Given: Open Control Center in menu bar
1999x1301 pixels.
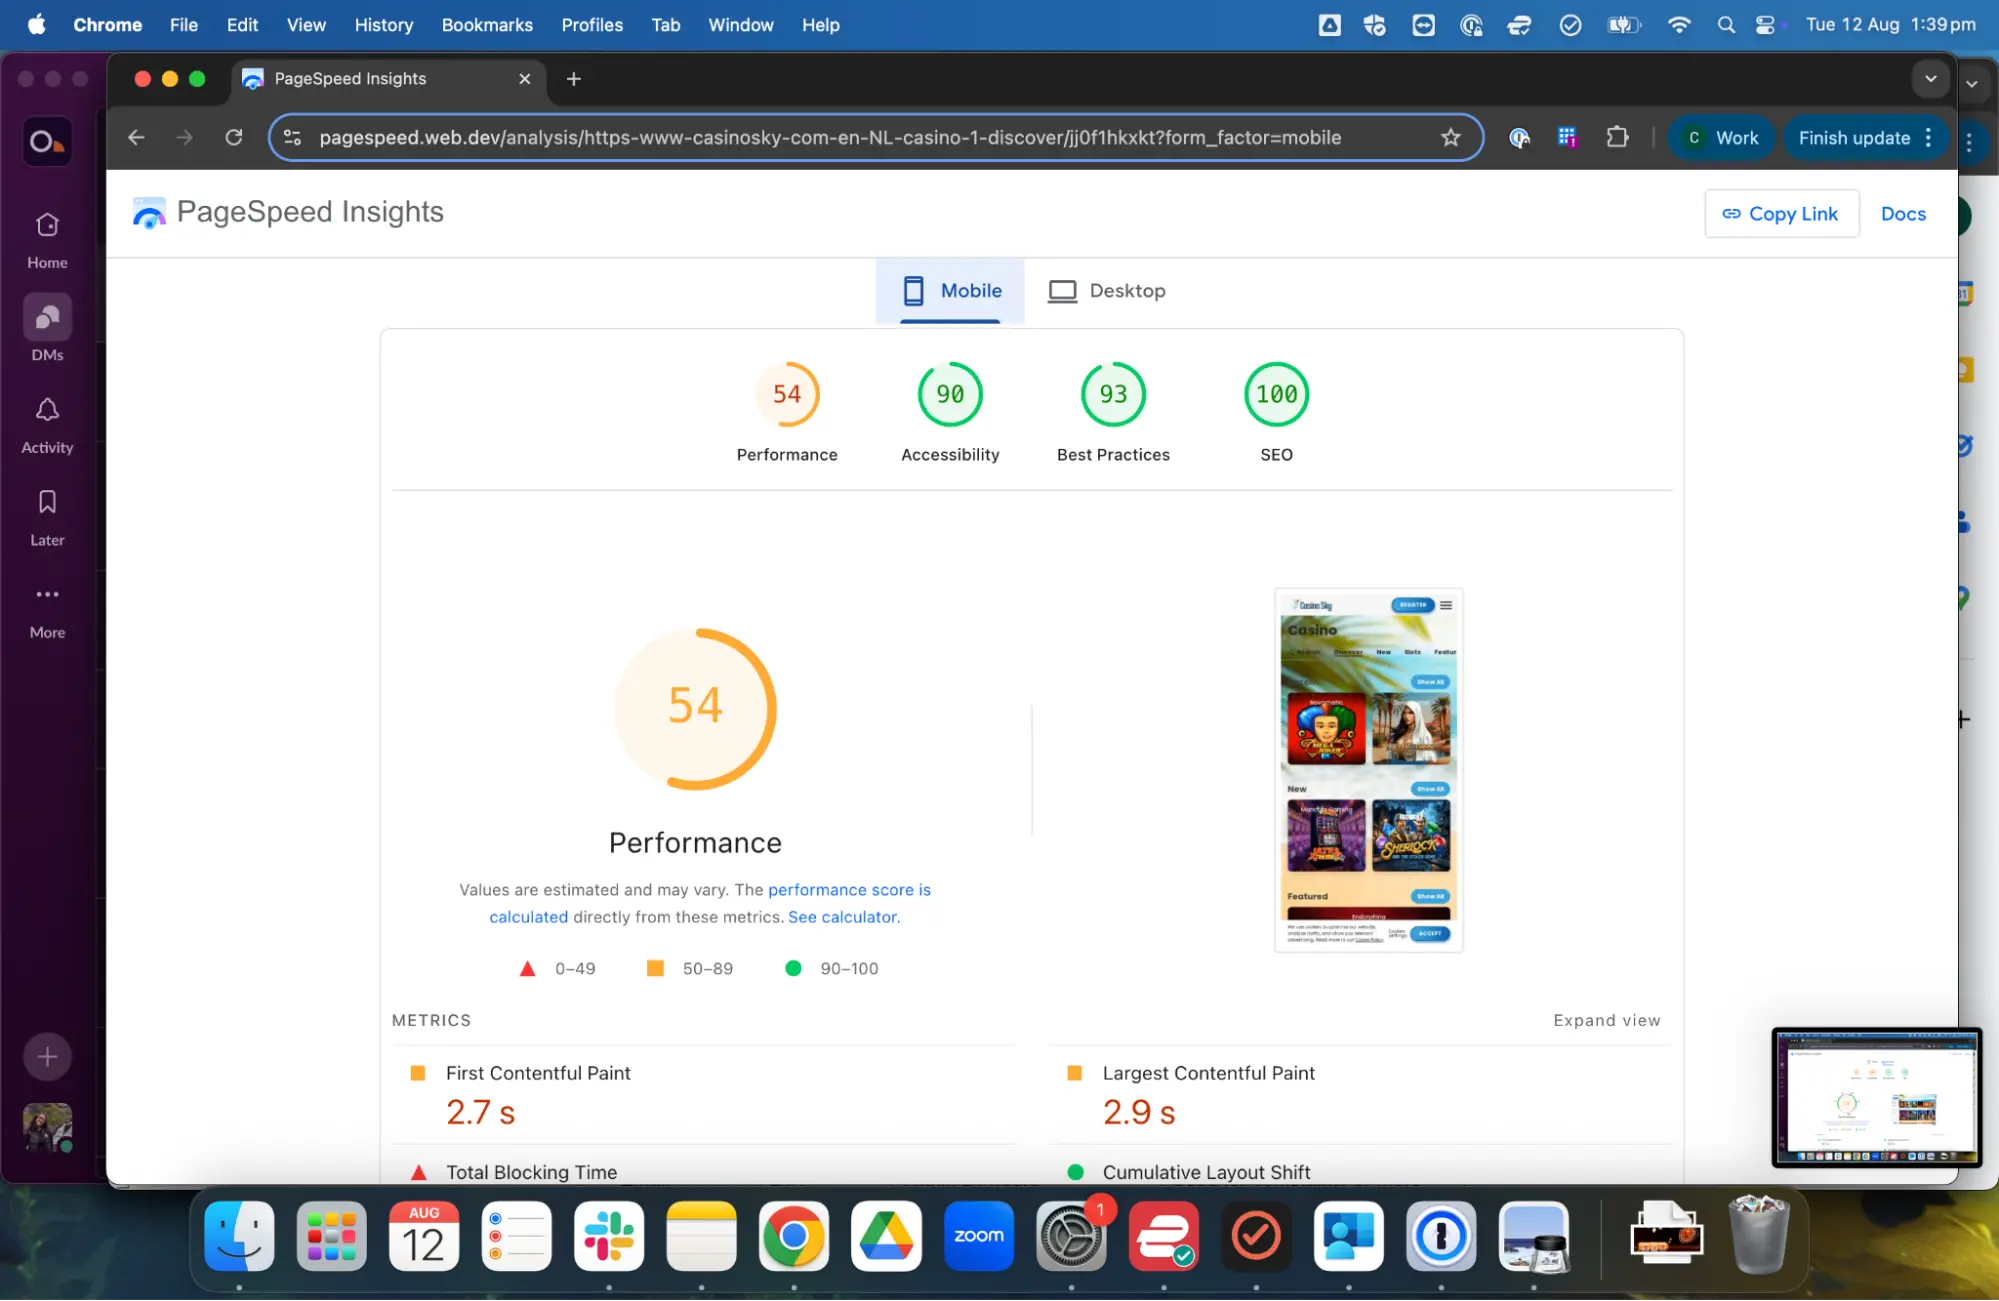Looking at the screenshot, I should (1766, 25).
